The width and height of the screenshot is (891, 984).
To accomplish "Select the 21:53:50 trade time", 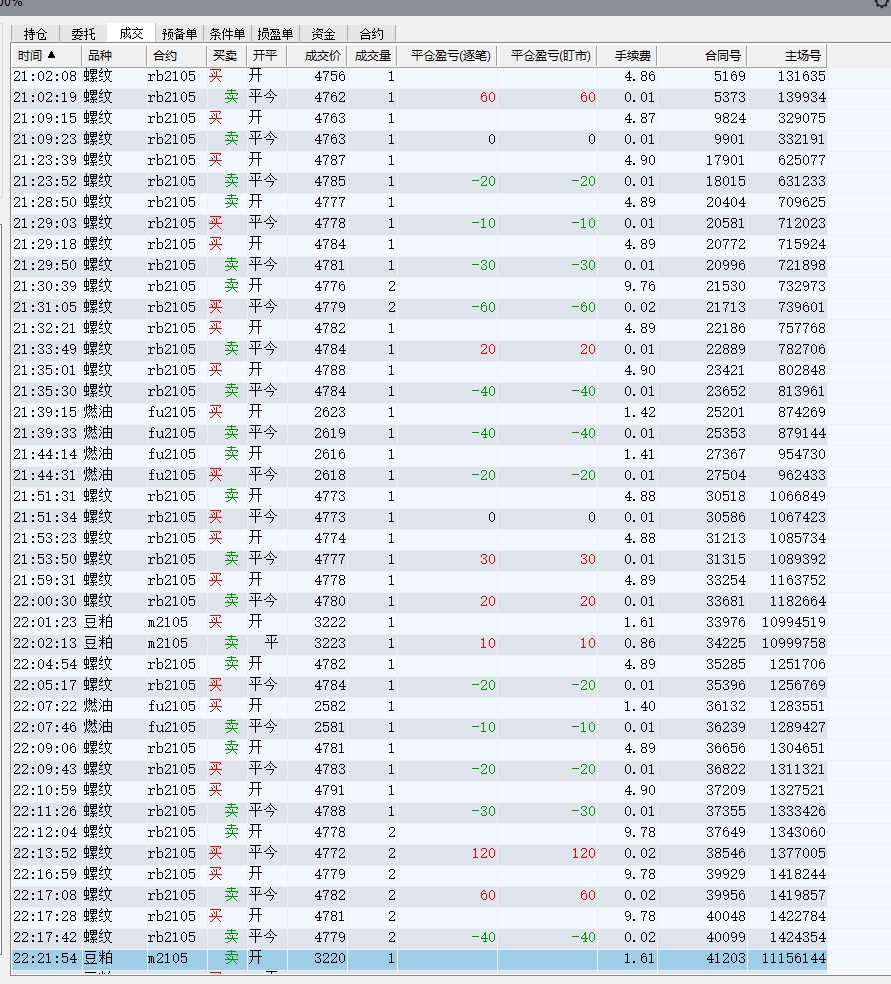I will 45,560.
